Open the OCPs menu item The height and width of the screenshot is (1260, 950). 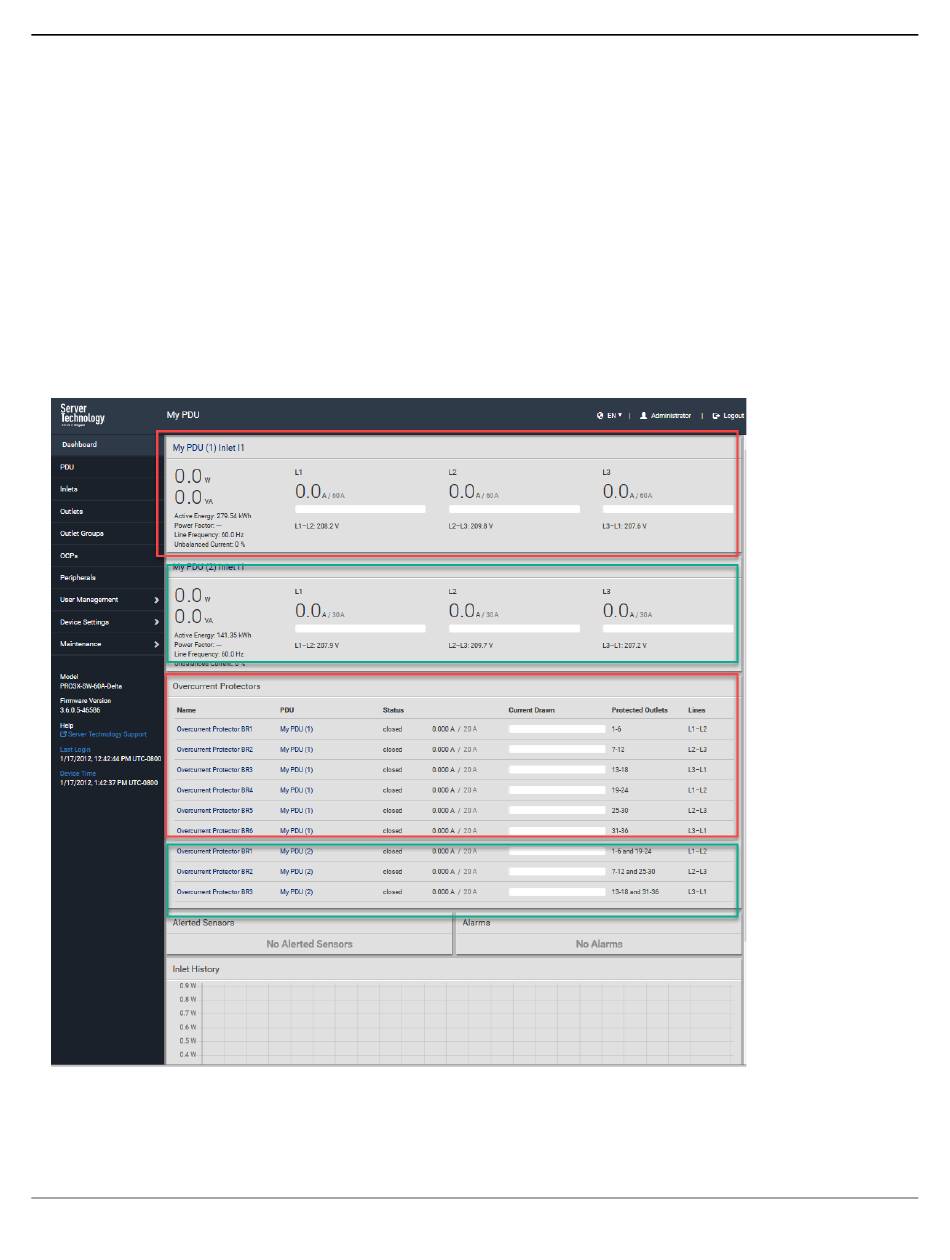tap(107, 555)
